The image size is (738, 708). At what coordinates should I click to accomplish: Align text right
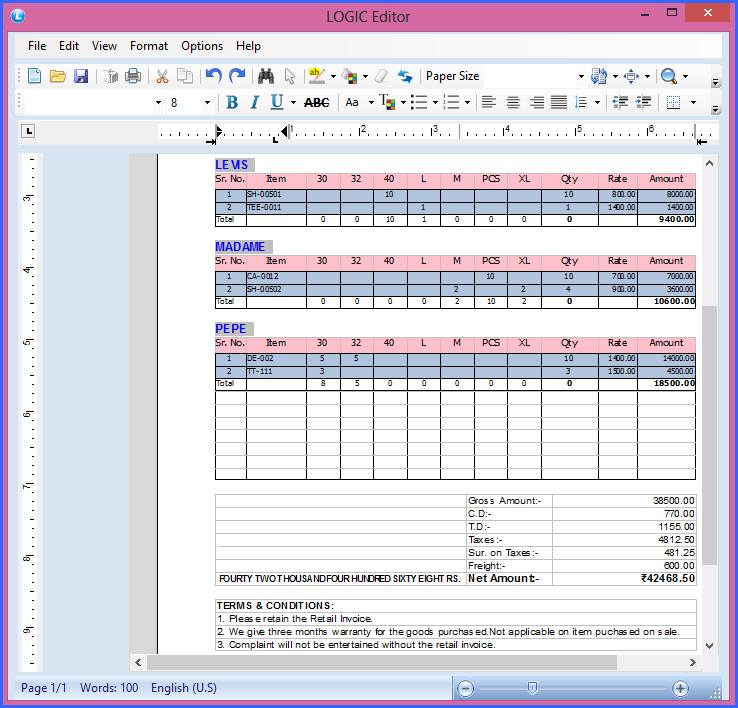[x=537, y=102]
